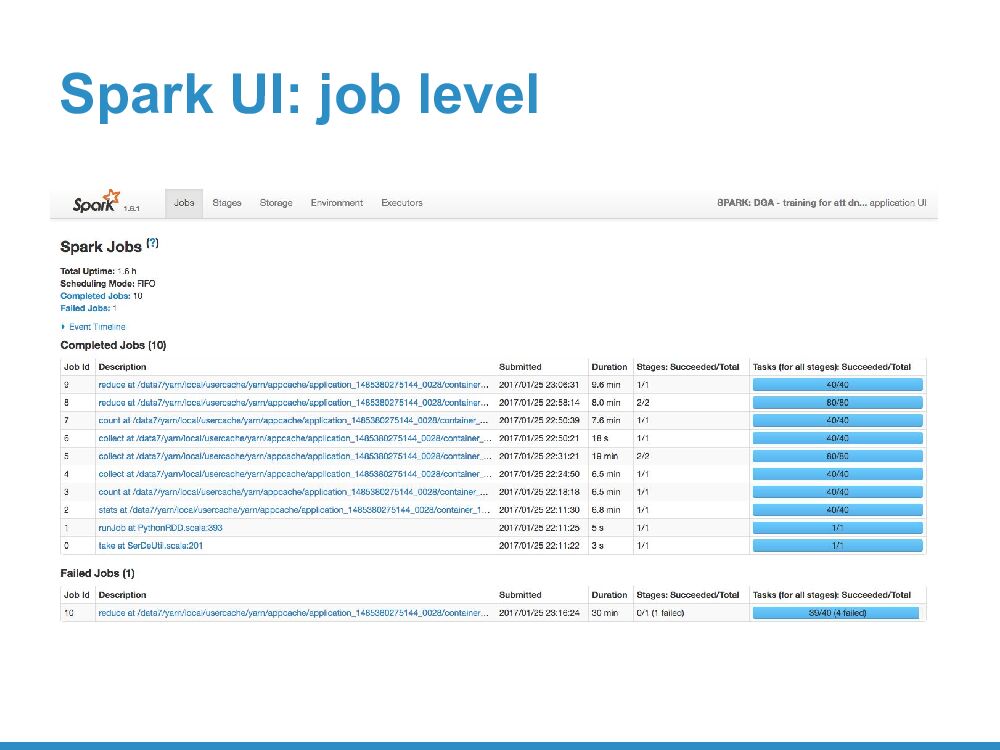This screenshot has width=1000, height=750.
Task: Open job 3 count description link
Action: [x=293, y=492]
